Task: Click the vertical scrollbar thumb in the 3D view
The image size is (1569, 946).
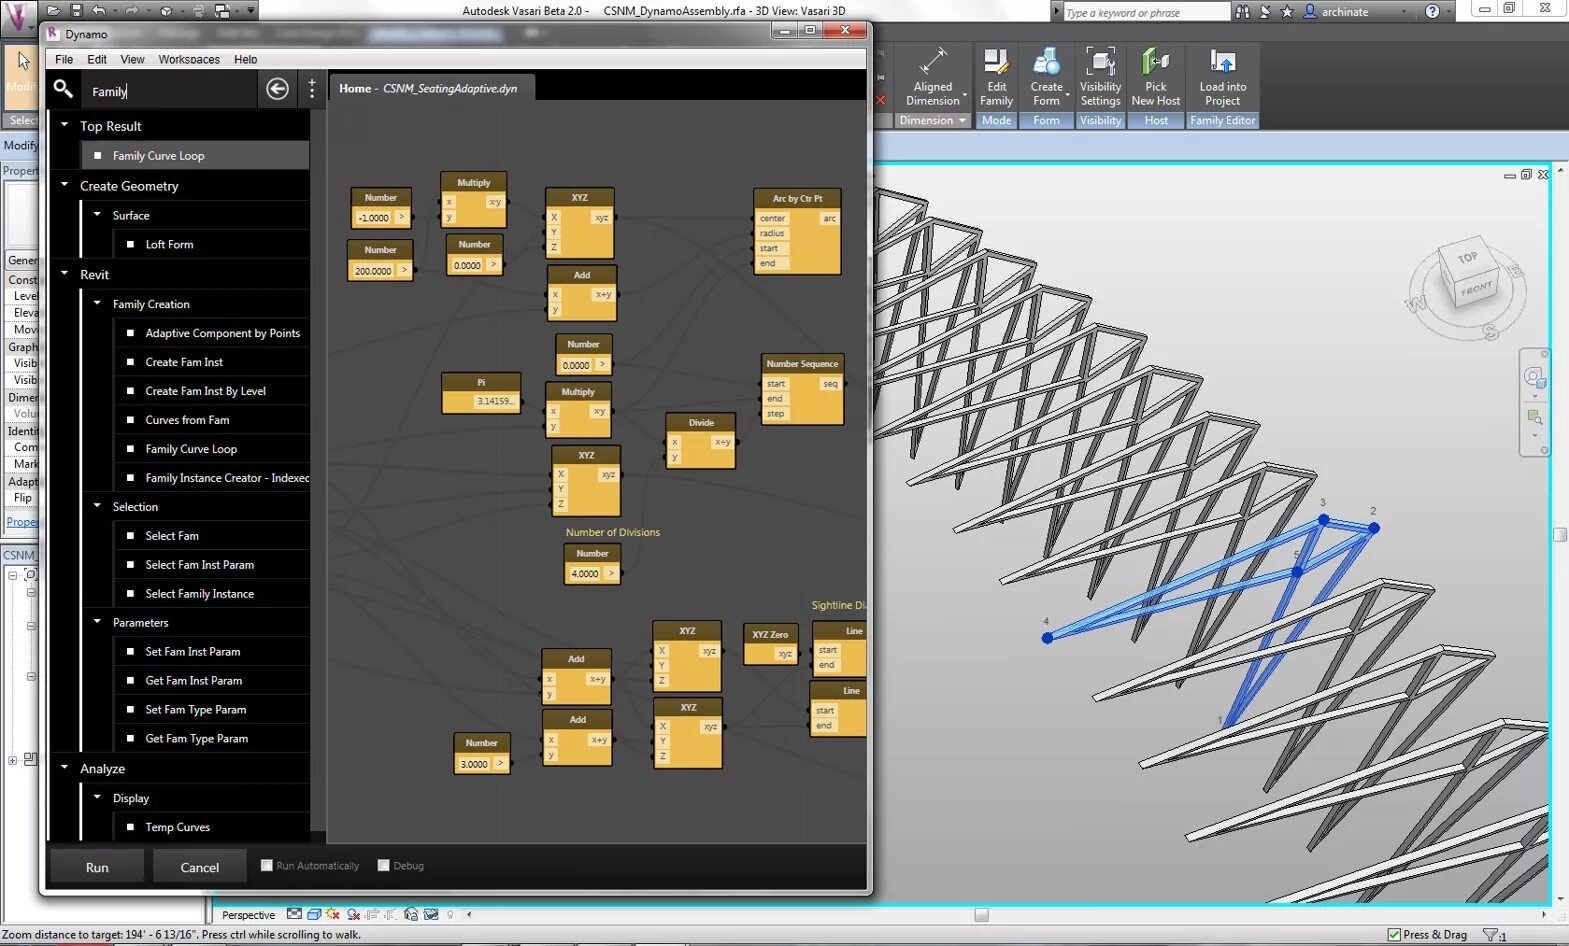Action: tap(1560, 534)
